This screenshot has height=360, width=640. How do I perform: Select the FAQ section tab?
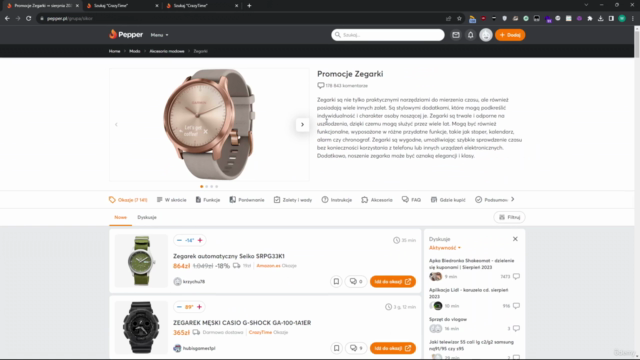click(411, 200)
